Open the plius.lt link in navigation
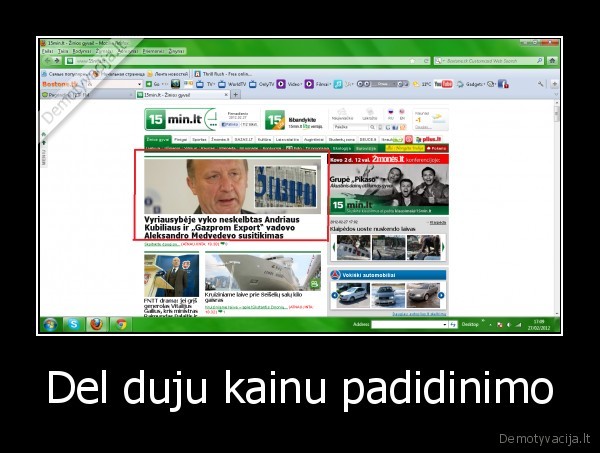The image size is (600, 453). (x=429, y=139)
